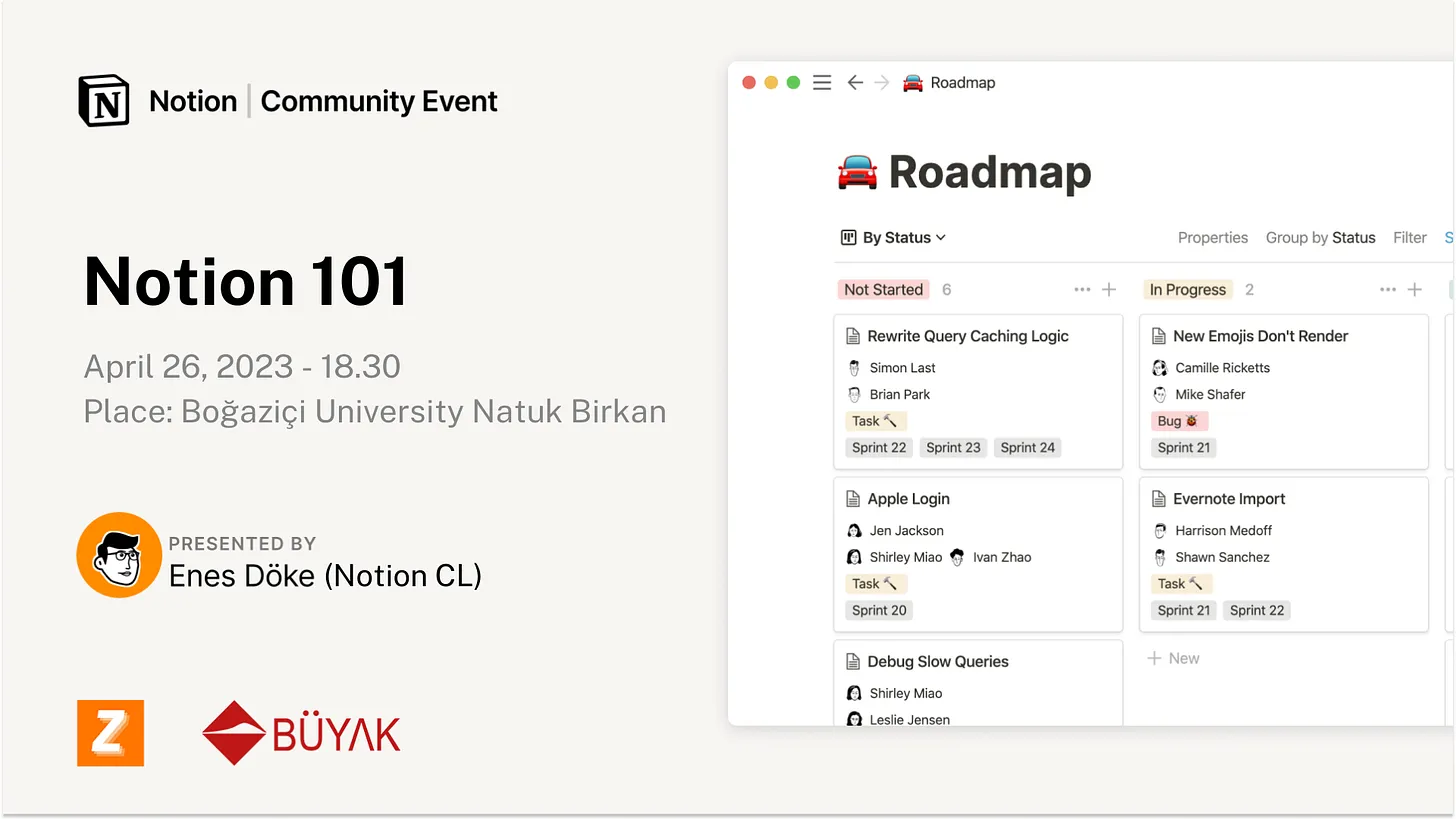Add a card with the In Progress plus icon

[x=1415, y=290]
